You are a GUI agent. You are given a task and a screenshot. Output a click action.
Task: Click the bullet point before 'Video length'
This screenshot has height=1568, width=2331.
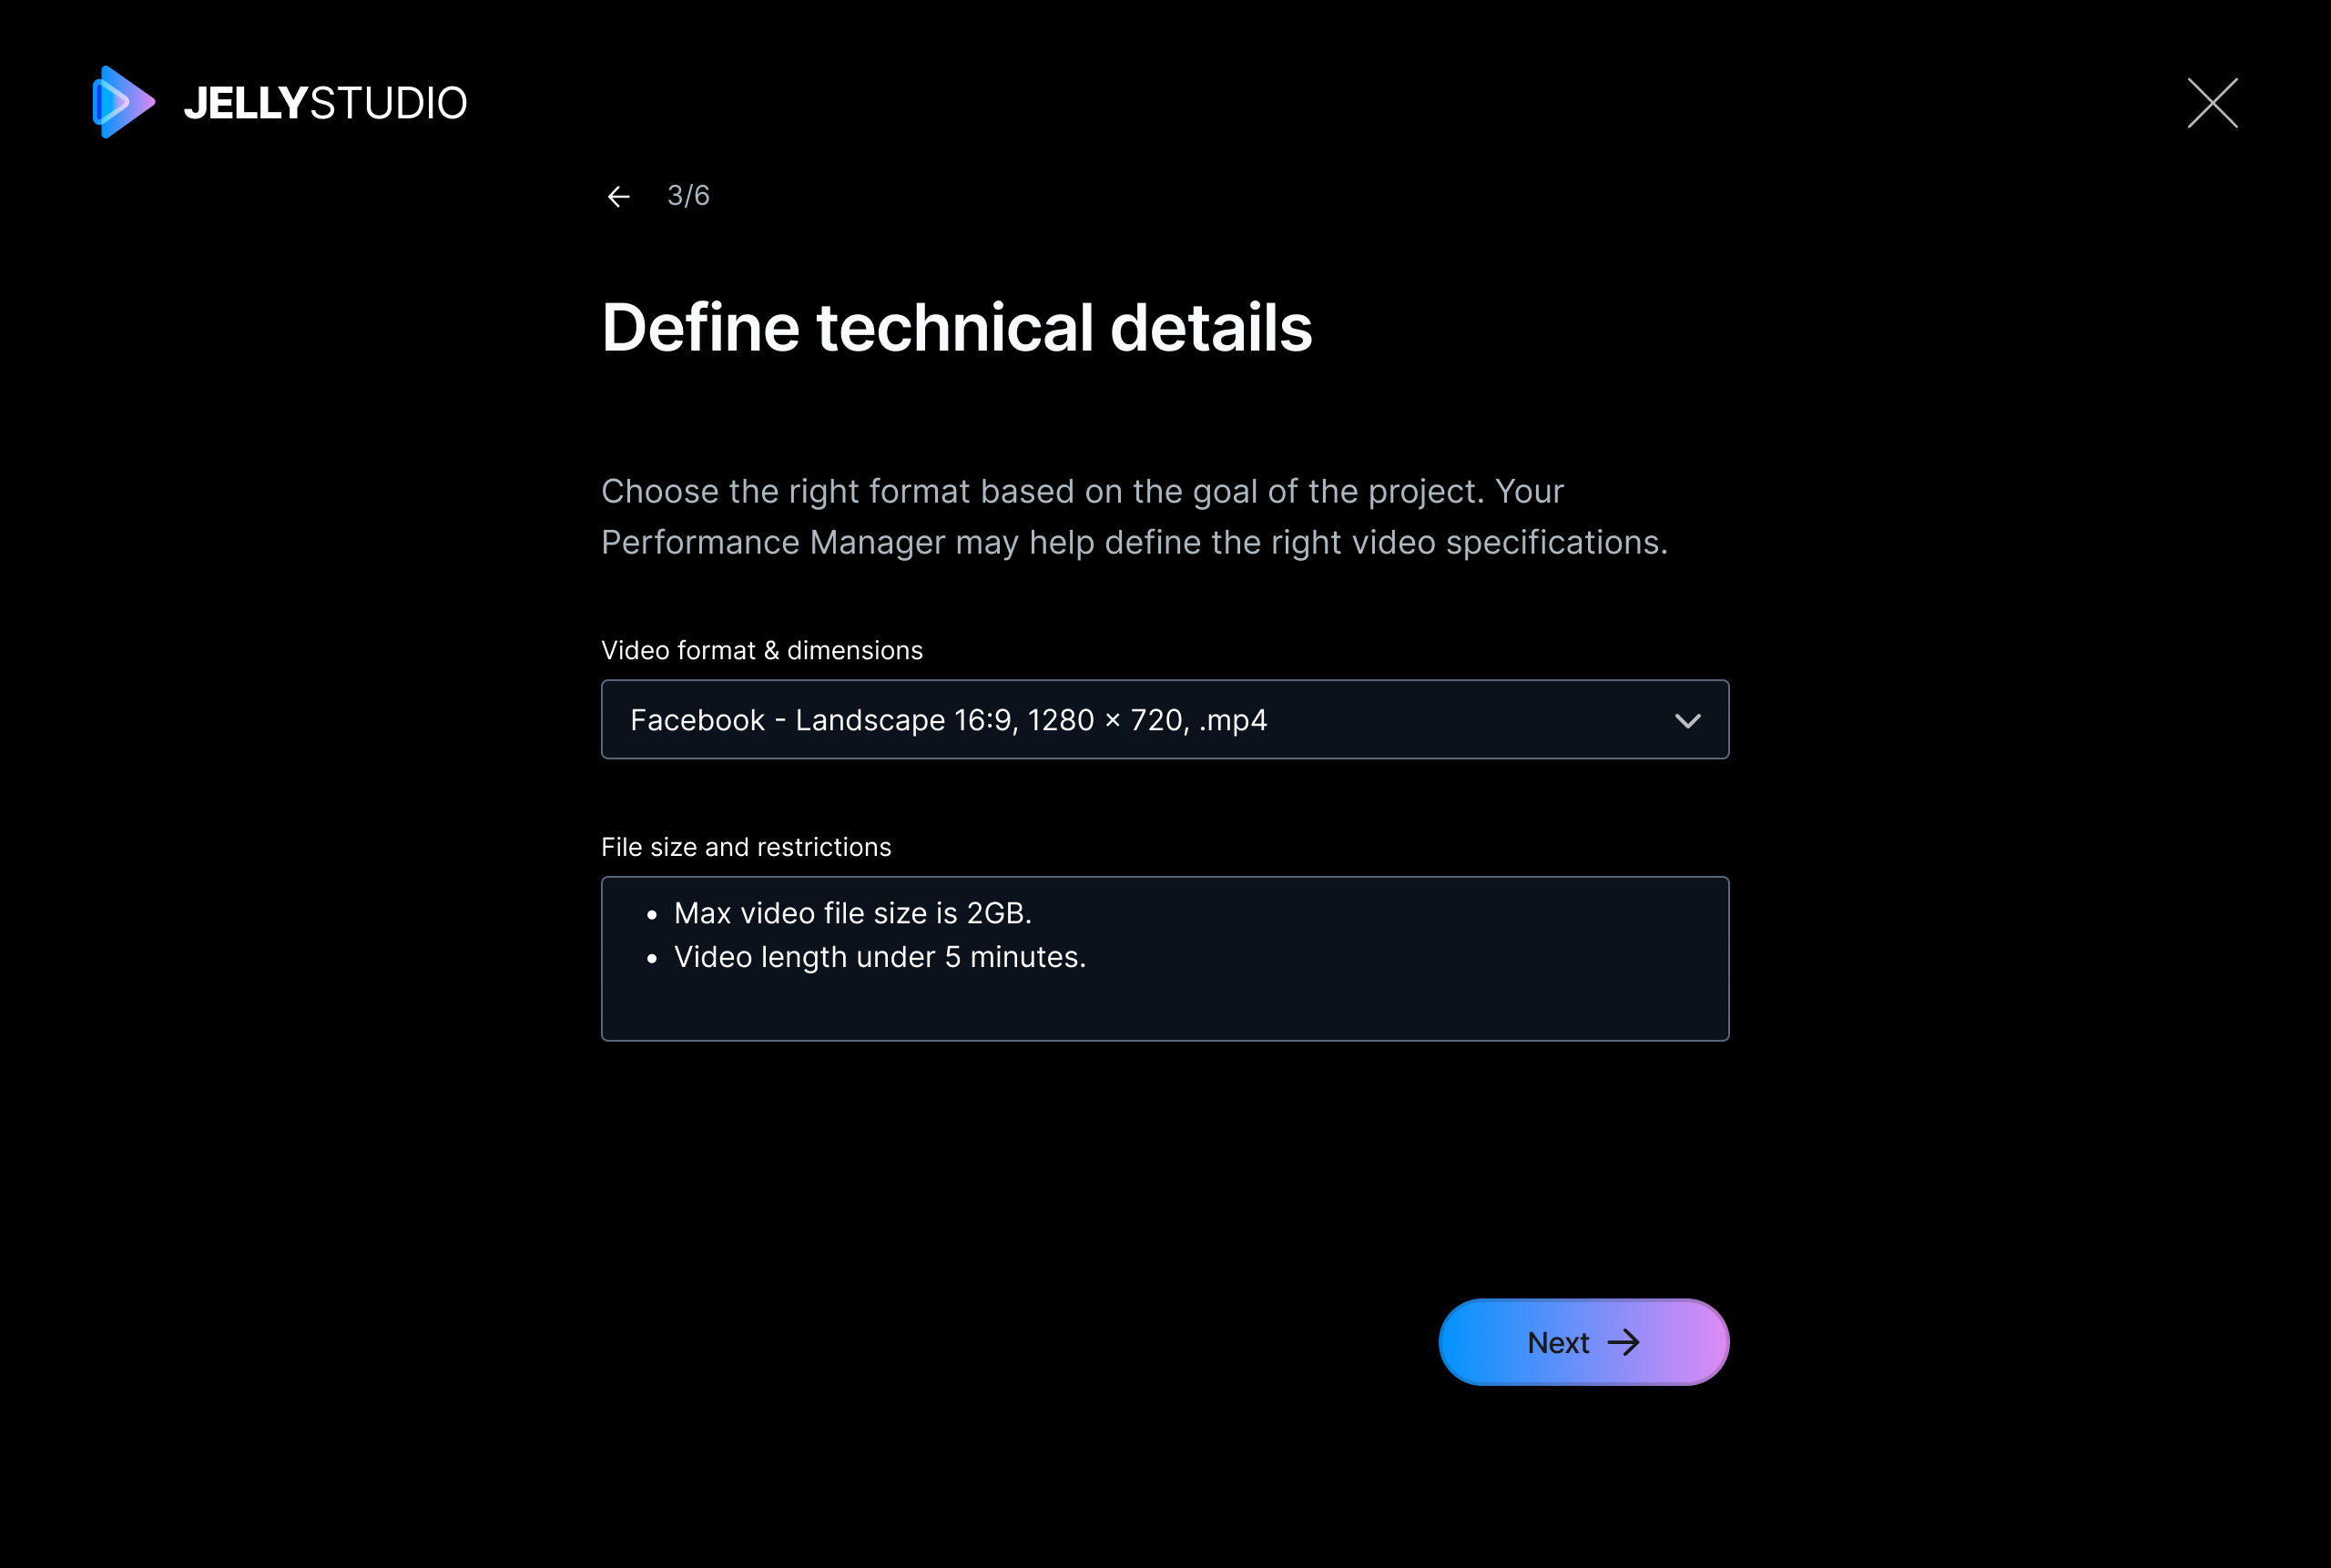click(652, 959)
